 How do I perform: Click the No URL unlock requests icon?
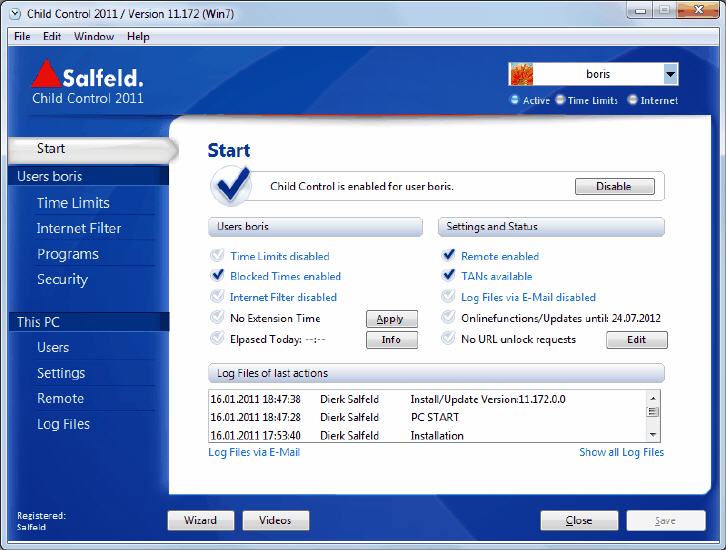pos(448,338)
